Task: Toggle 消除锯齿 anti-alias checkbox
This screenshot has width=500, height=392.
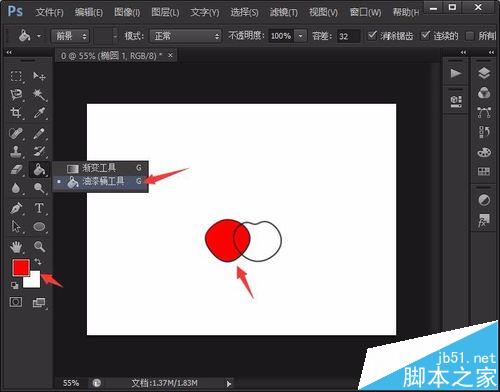Action: coord(372,35)
